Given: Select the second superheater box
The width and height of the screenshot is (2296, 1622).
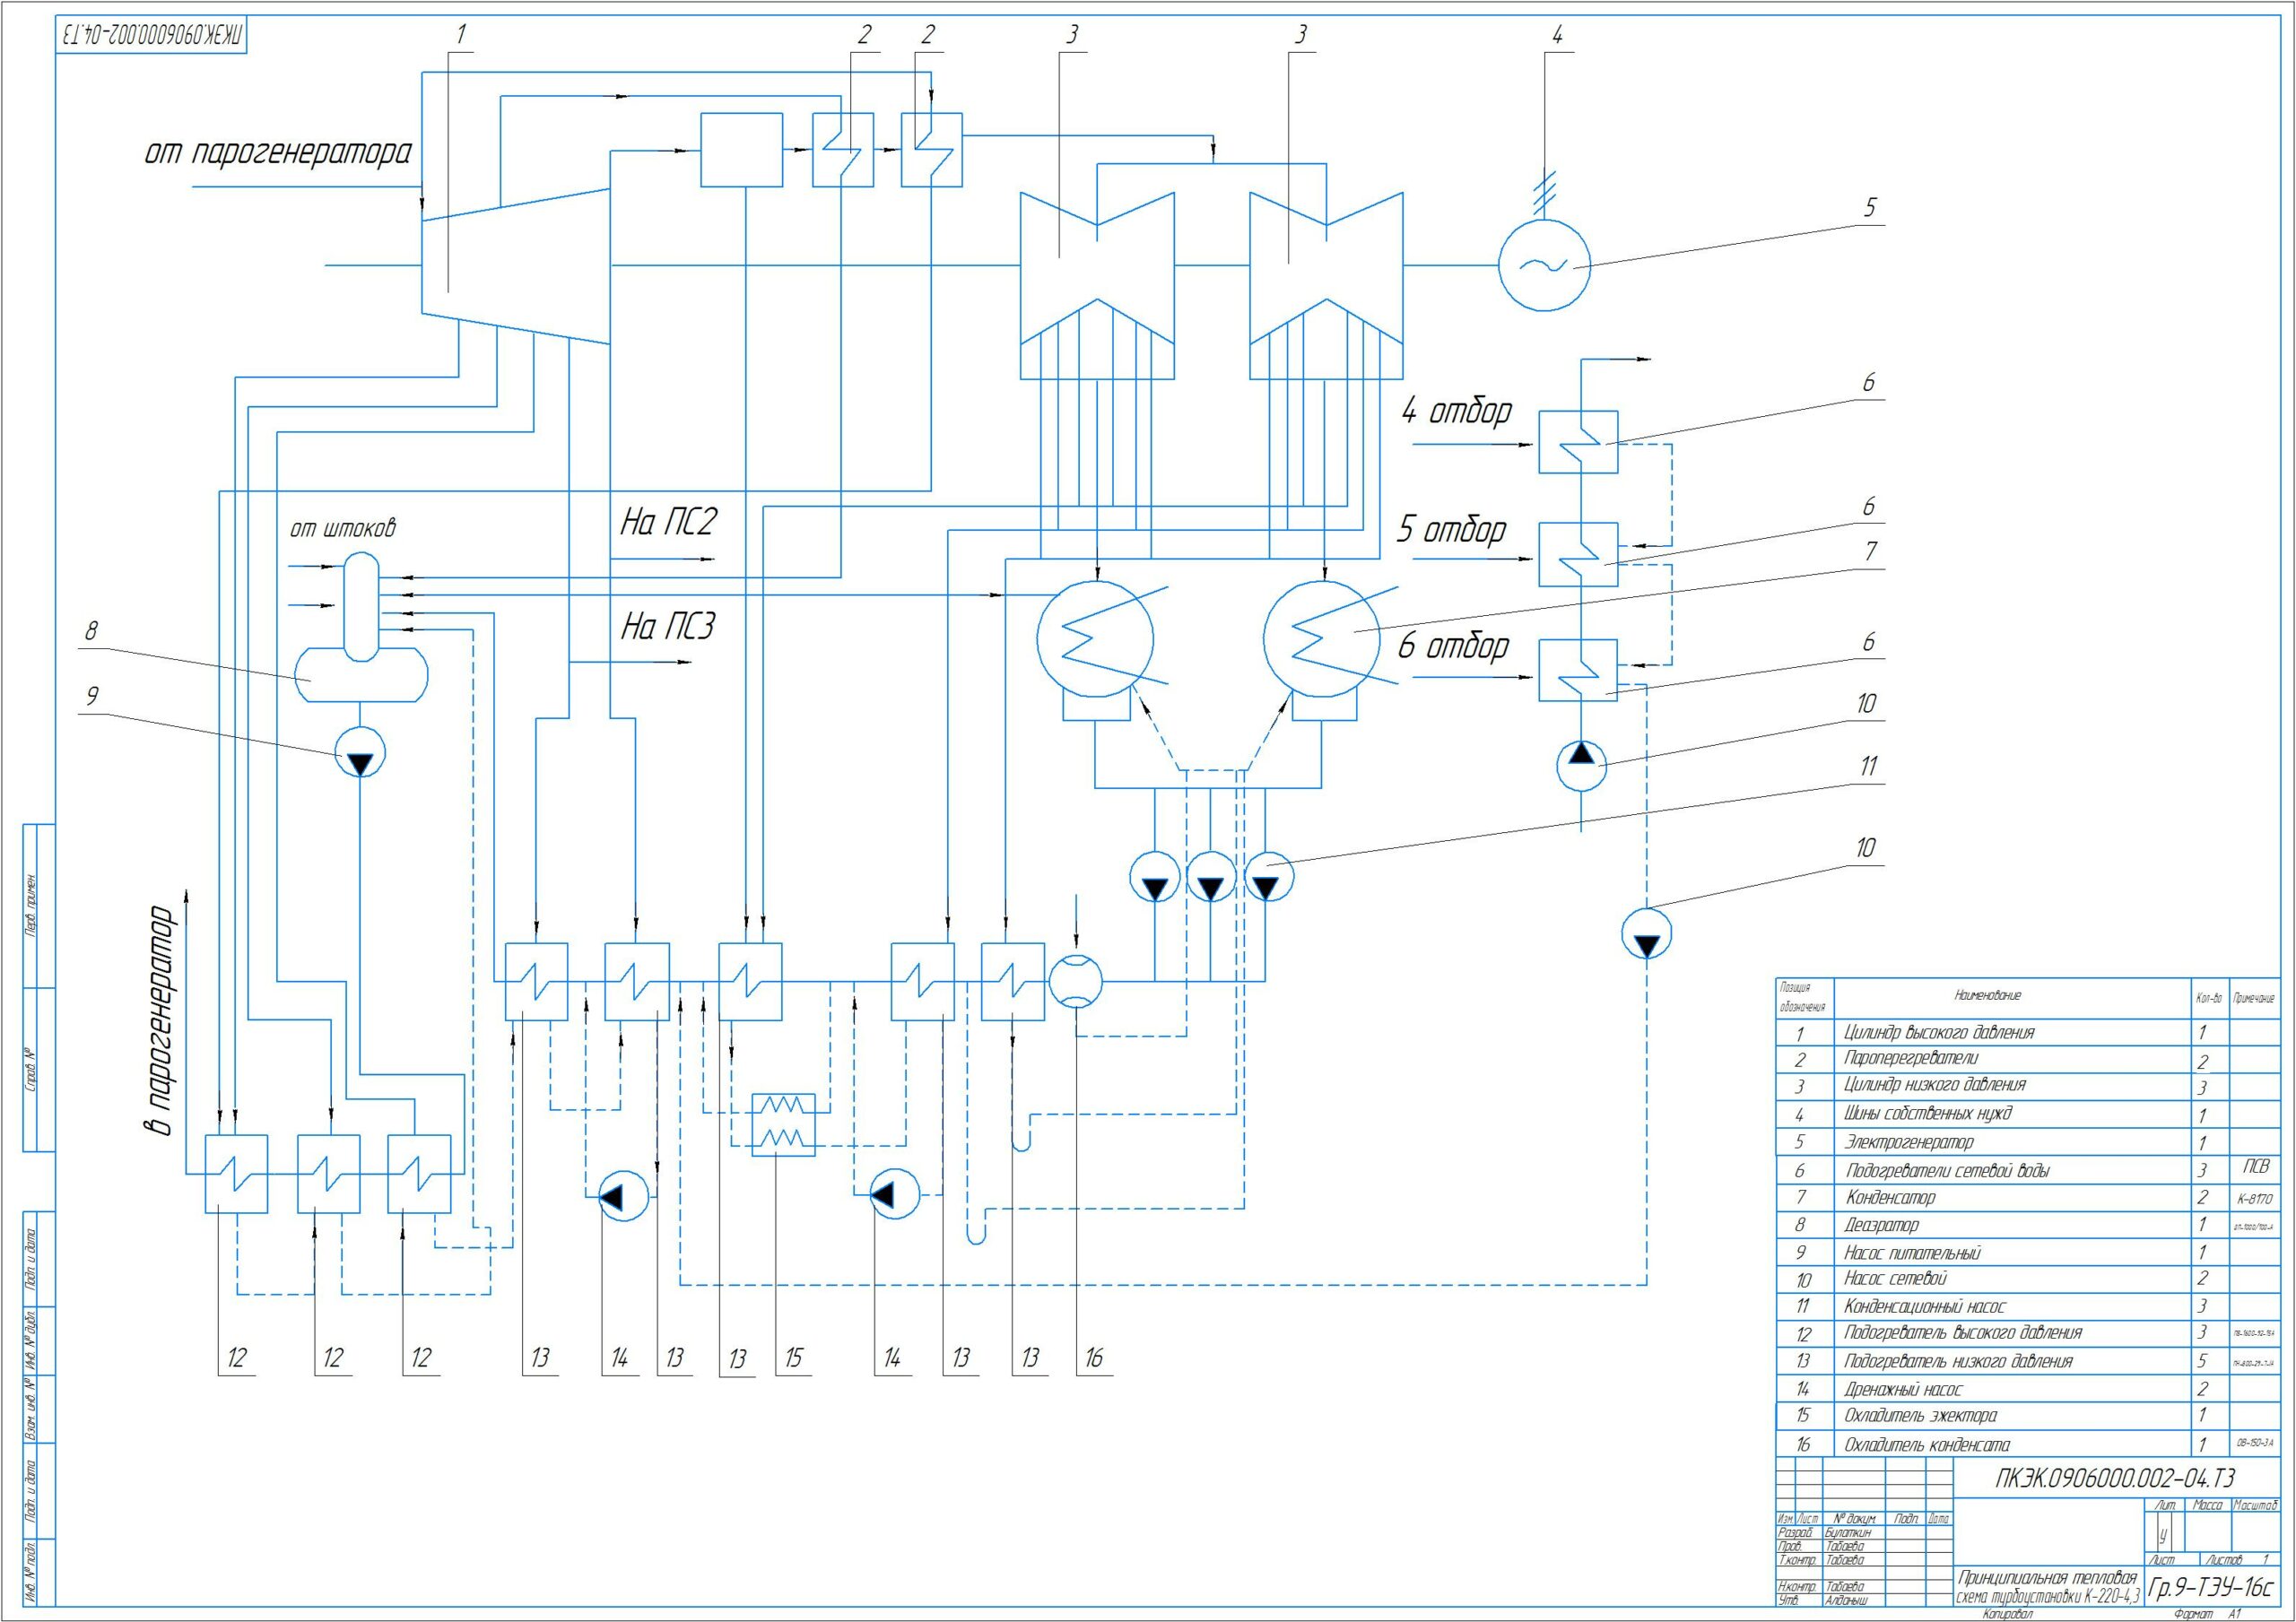Looking at the screenshot, I should [x=932, y=150].
